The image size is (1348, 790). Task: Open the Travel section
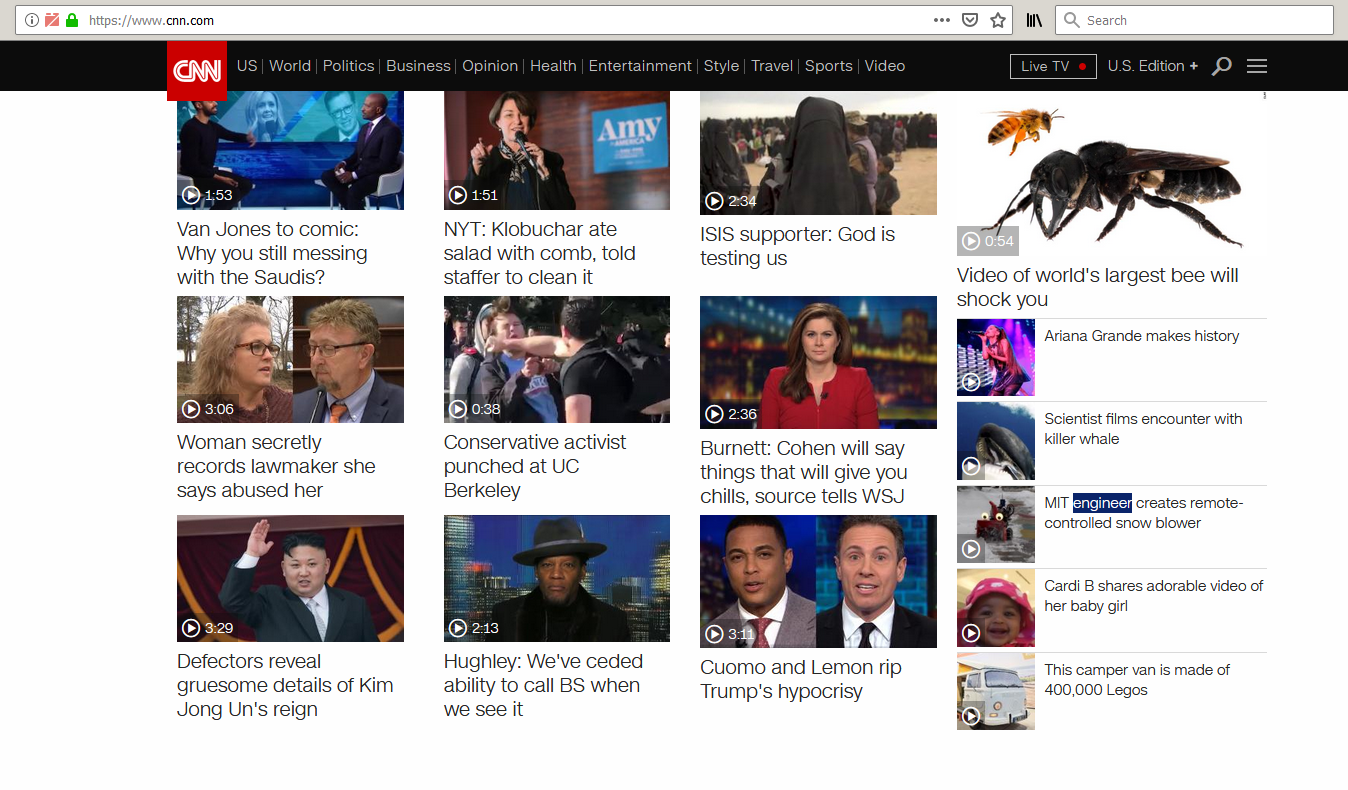[772, 66]
